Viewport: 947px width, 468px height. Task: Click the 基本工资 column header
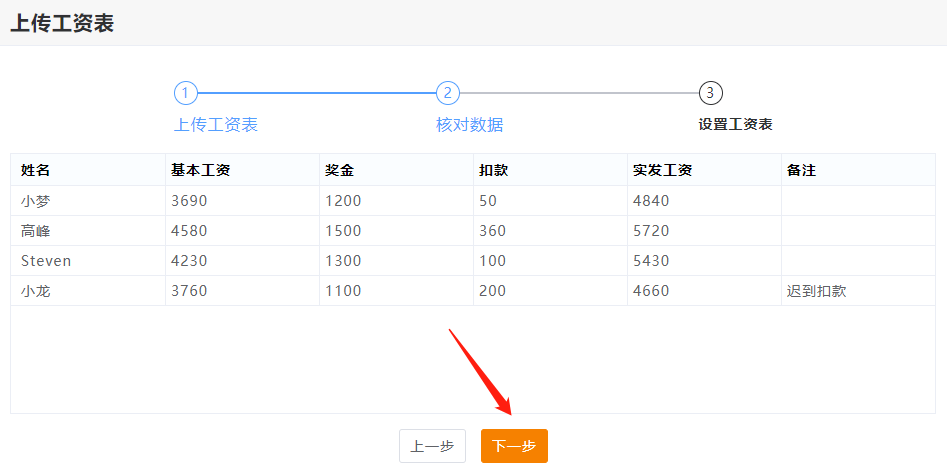click(201, 170)
